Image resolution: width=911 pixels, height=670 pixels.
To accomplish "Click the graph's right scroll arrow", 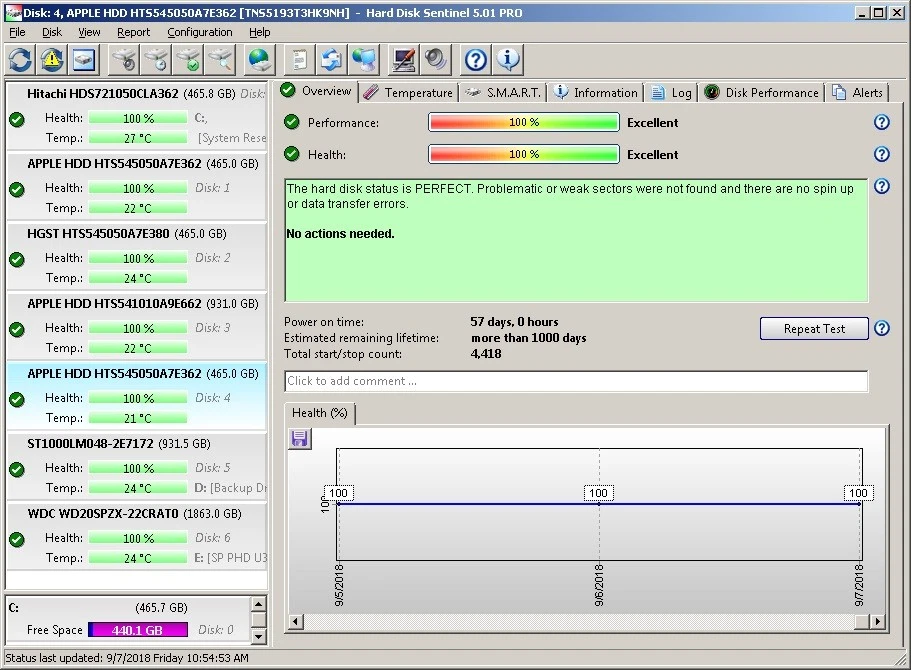I will click(877, 622).
